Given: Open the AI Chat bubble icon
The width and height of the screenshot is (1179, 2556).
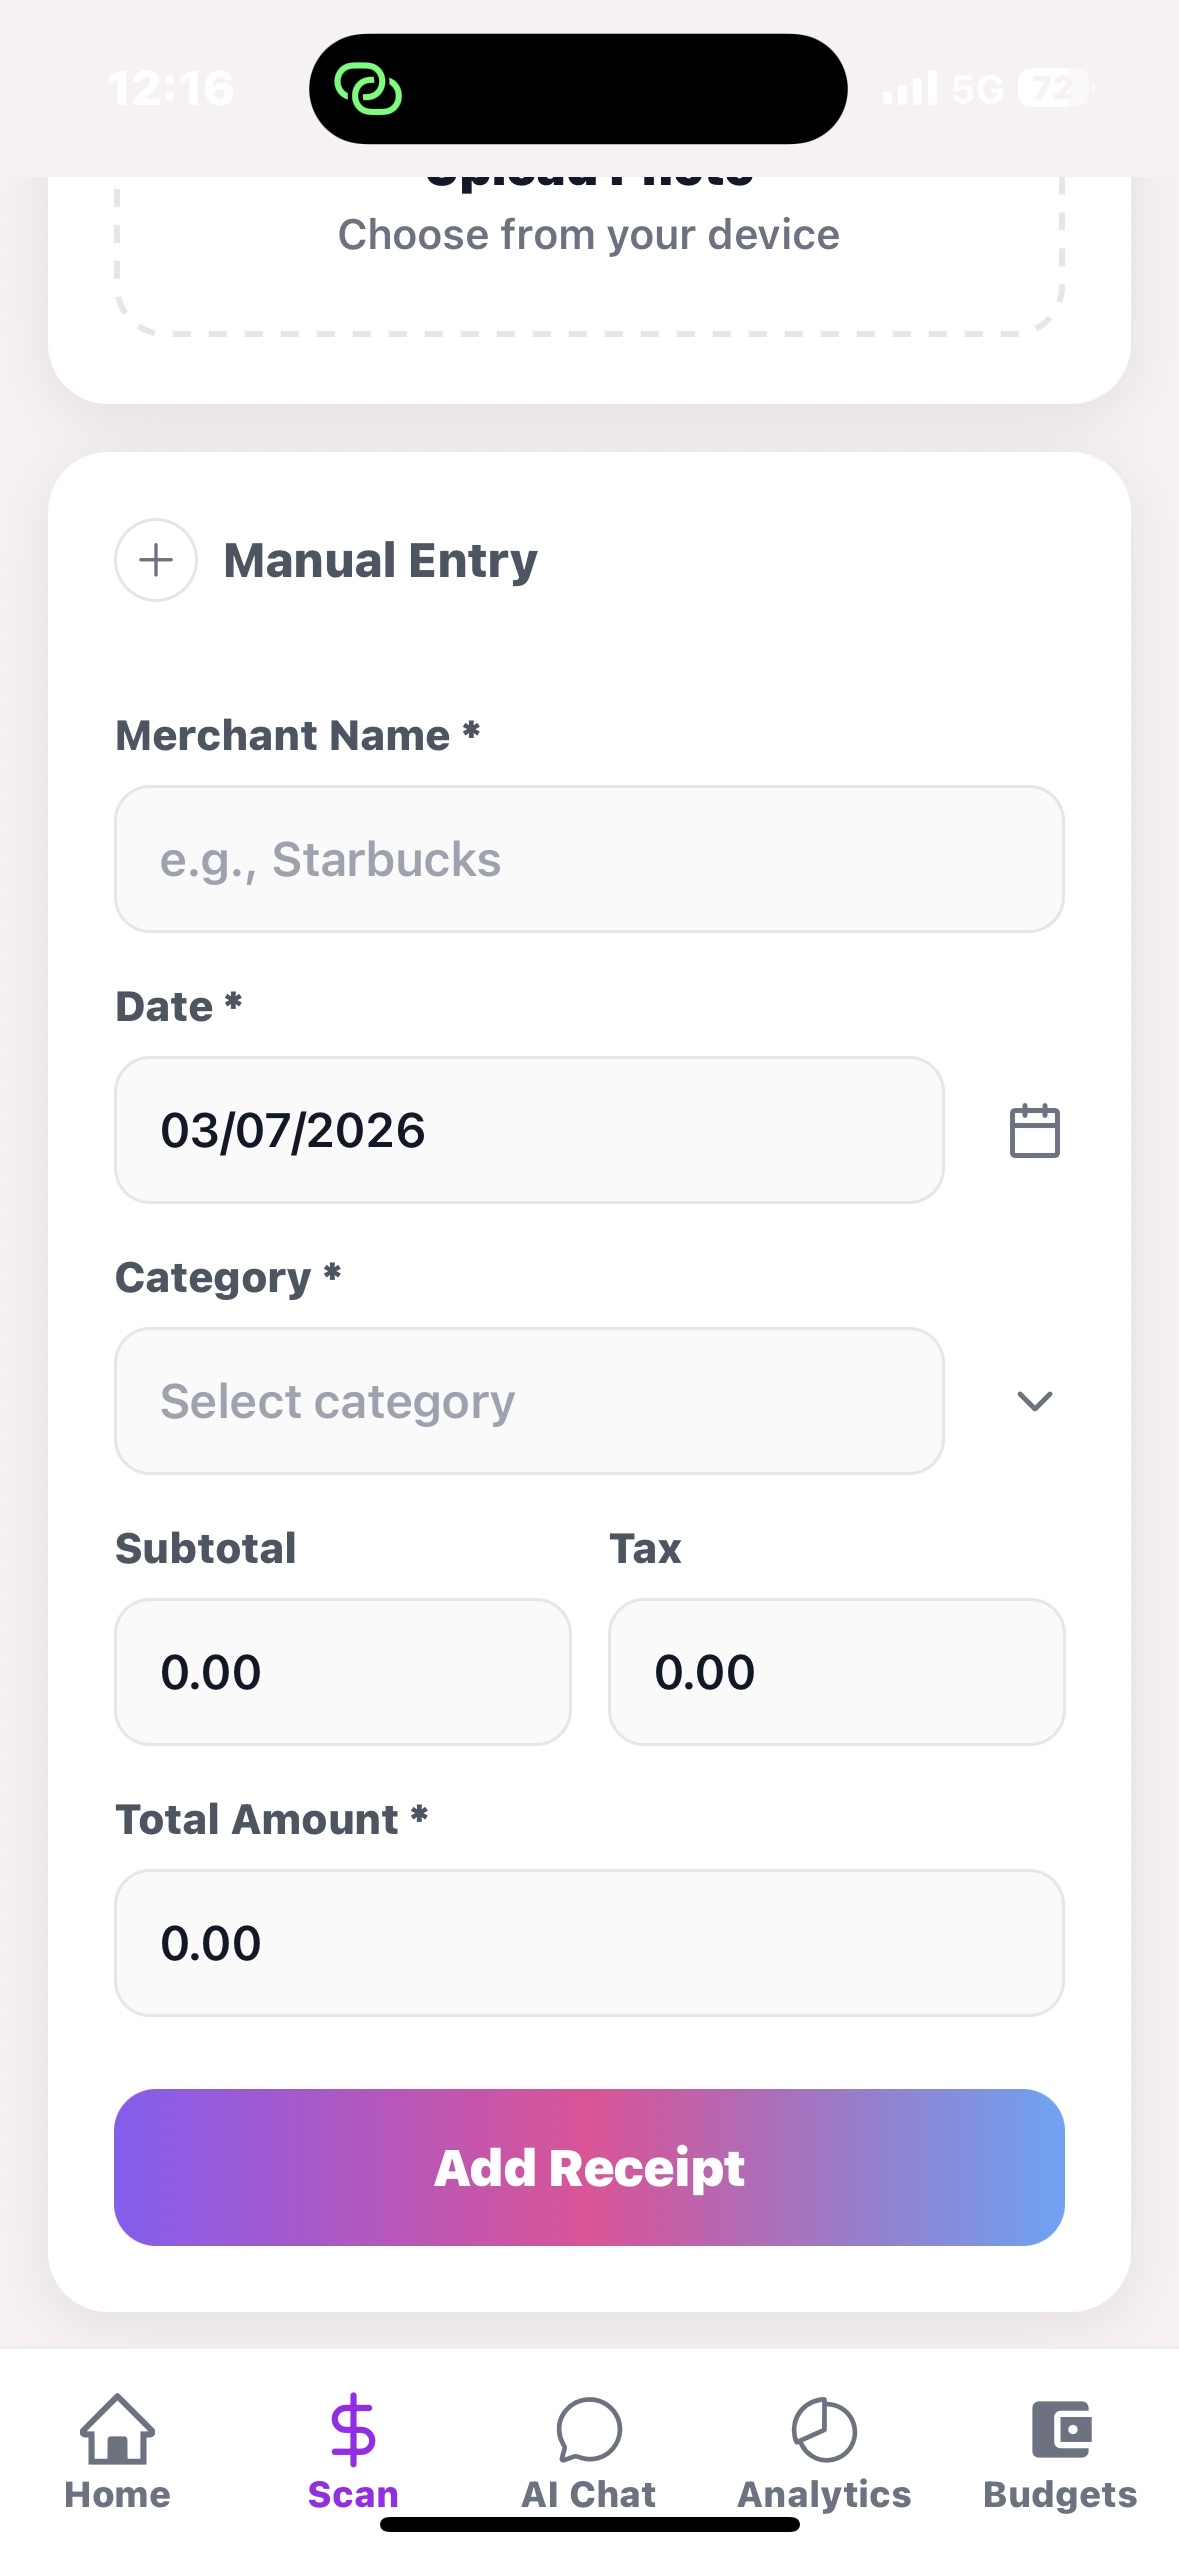Looking at the screenshot, I should (589, 2428).
